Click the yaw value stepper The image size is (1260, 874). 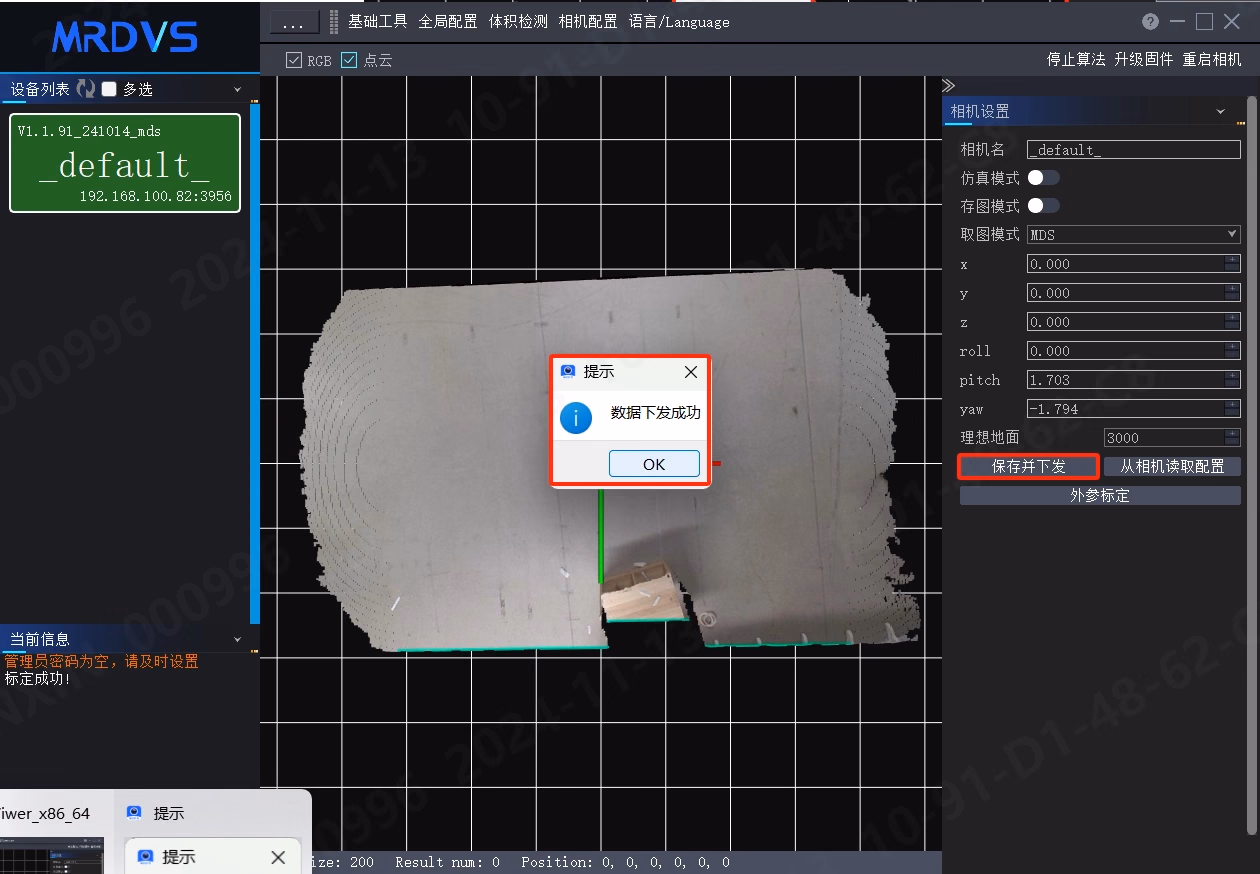pyautogui.click(x=1232, y=409)
